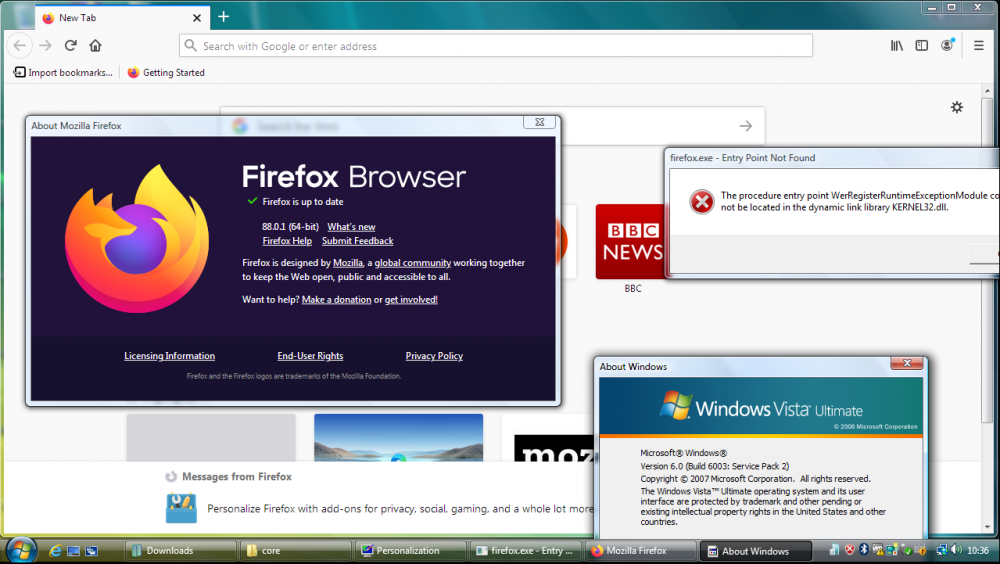Open the Privacy Policy link
Viewport: 1000px width, 564px height.
(x=434, y=356)
